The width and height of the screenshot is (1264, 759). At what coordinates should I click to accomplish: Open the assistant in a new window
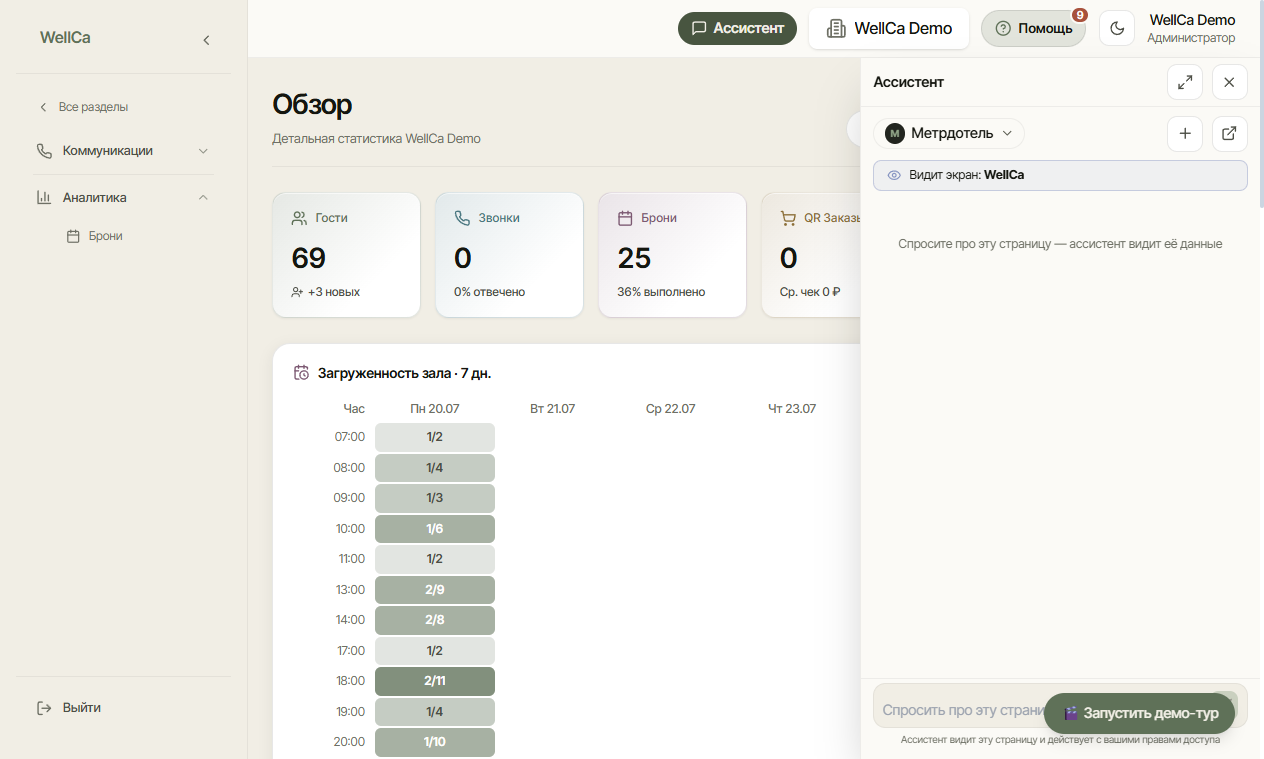(1230, 133)
